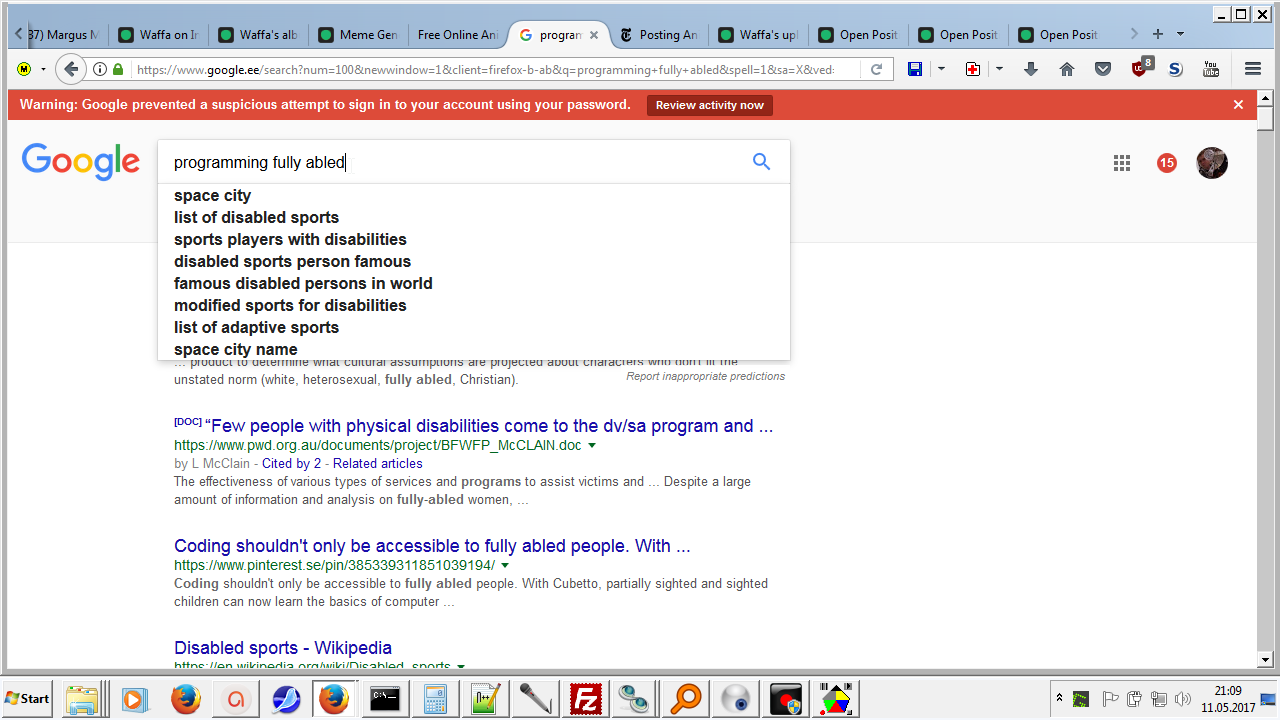Open 'Few people with physical disabilities' result
Screen dimensions: 1280x720
pyautogui.click(x=489, y=426)
